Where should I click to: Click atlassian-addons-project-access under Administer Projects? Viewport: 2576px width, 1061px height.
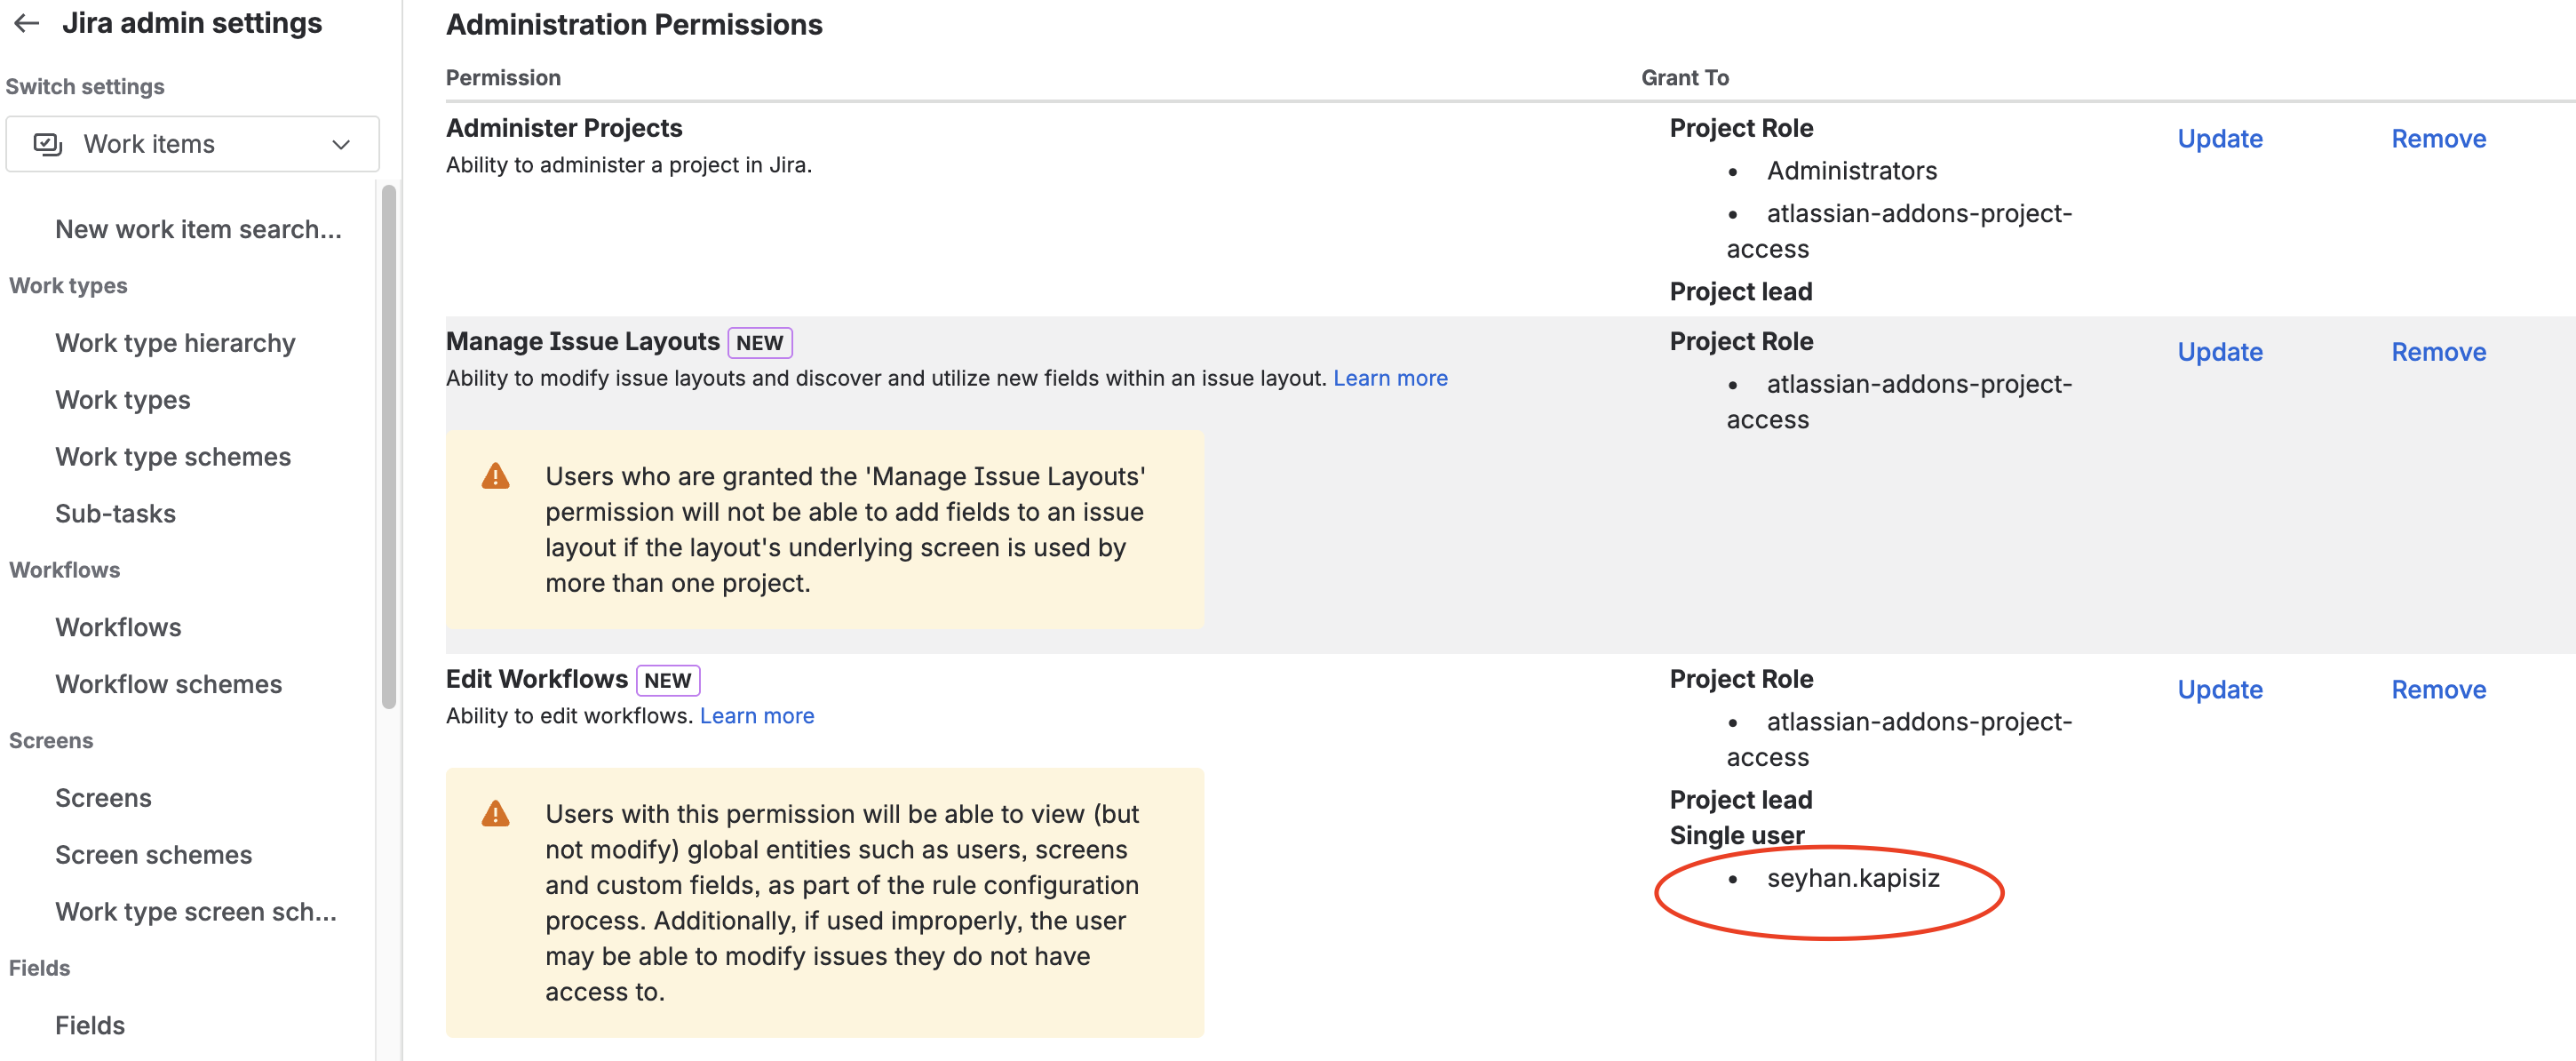(1899, 231)
